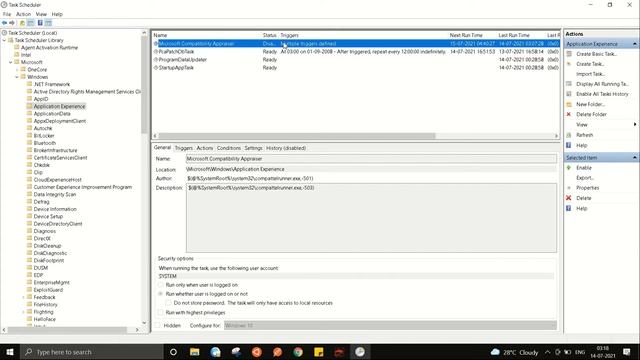Expand the OneCore folder node
The height and width of the screenshot is (360, 640).
[x=17, y=70]
